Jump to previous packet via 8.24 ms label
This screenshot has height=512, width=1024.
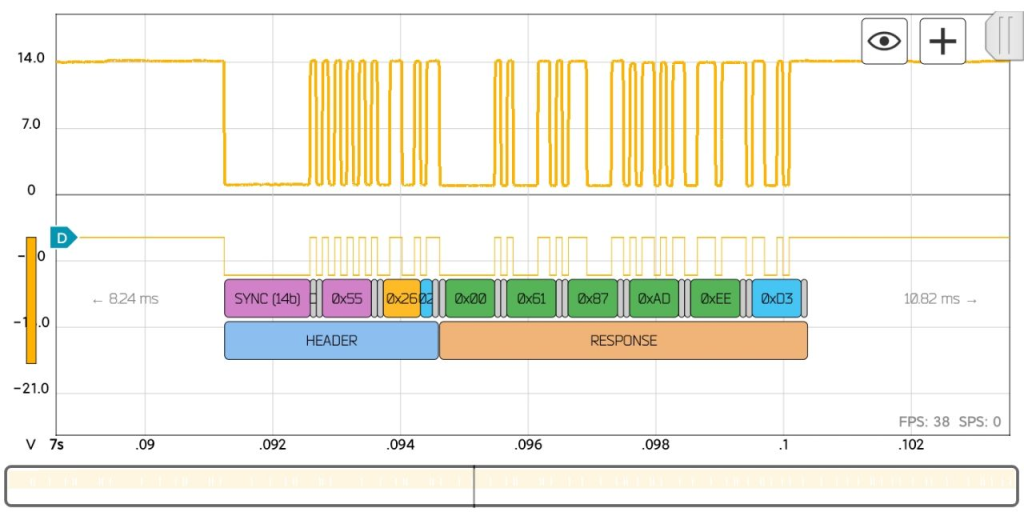point(125,298)
